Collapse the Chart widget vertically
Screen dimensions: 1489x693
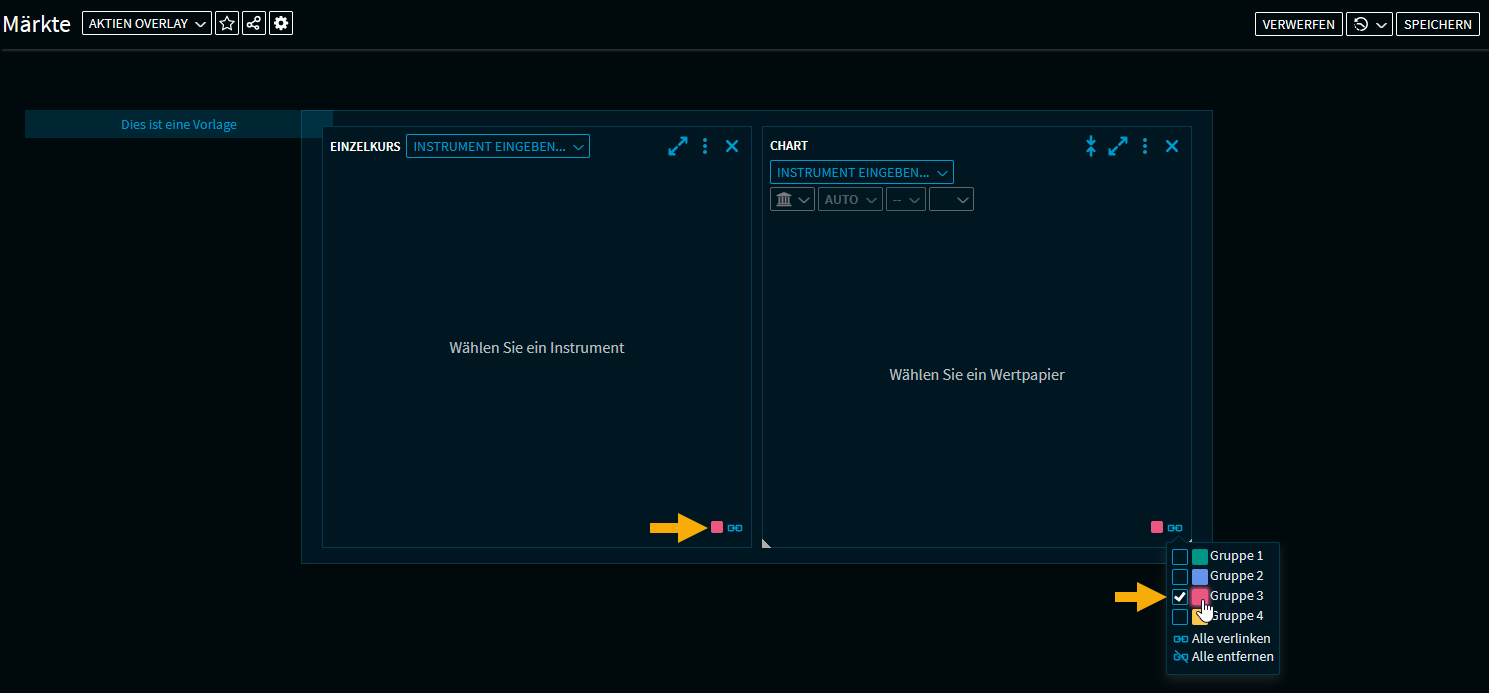1091,146
